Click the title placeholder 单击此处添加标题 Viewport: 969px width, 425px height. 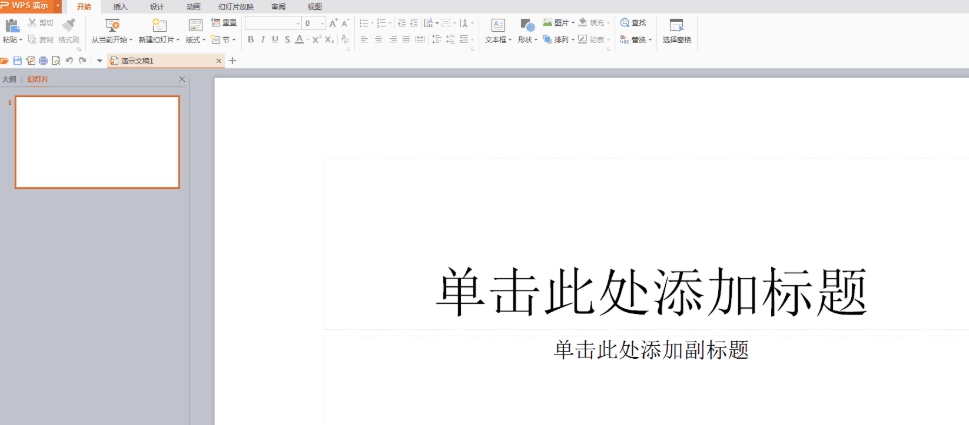tap(651, 292)
